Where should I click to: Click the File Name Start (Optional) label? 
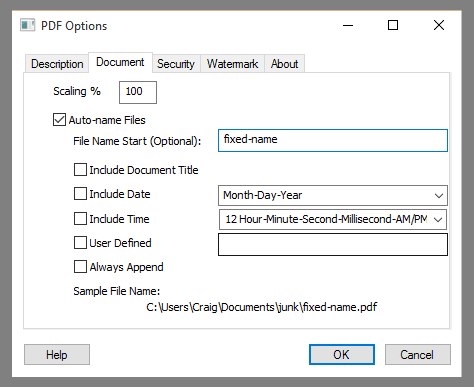[137, 141]
